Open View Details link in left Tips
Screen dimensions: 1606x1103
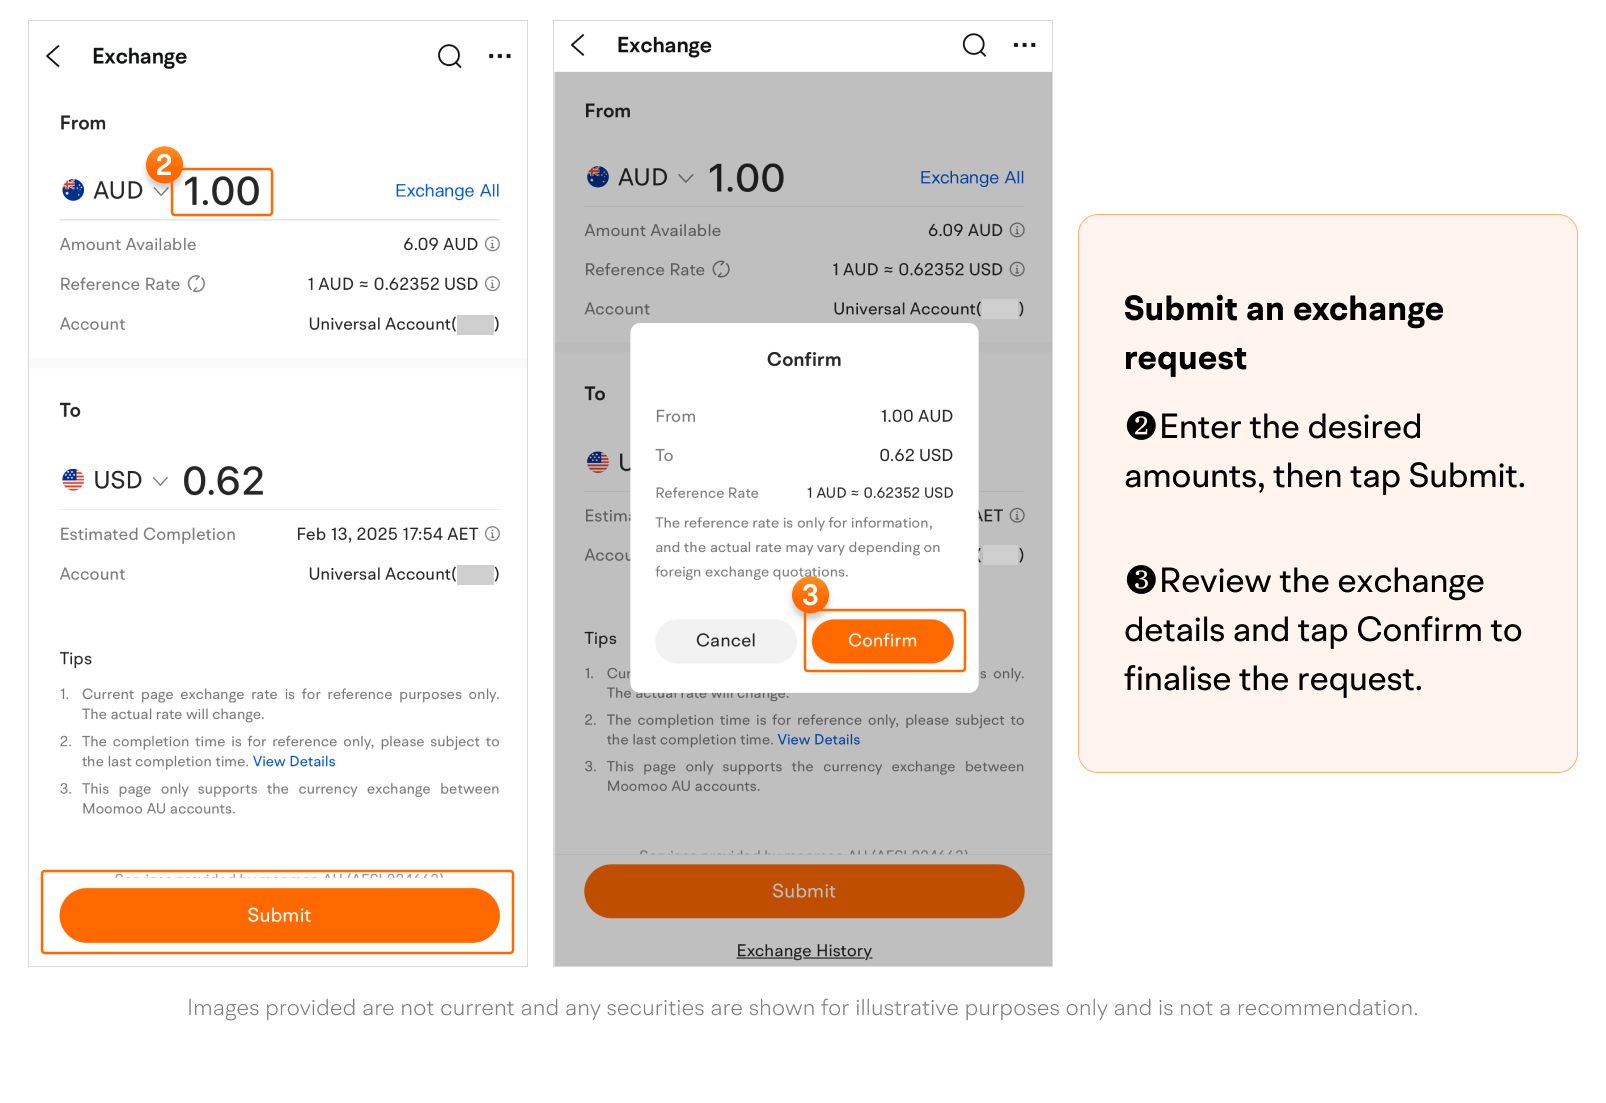[294, 762]
